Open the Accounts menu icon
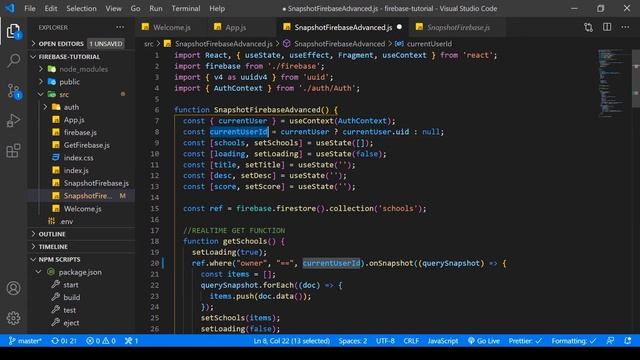 pos(13,288)
